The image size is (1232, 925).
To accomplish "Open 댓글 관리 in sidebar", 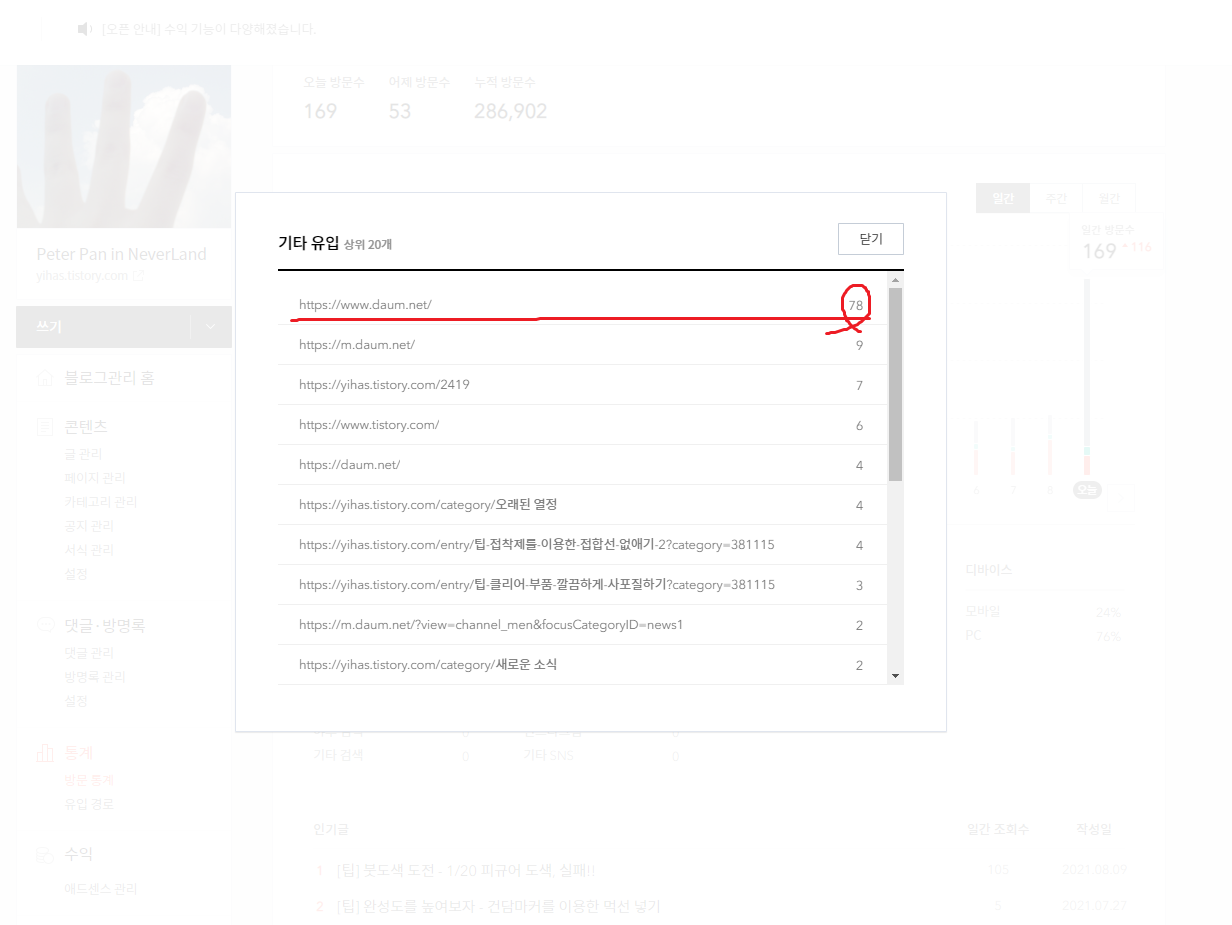I will [x=89, y=653].
